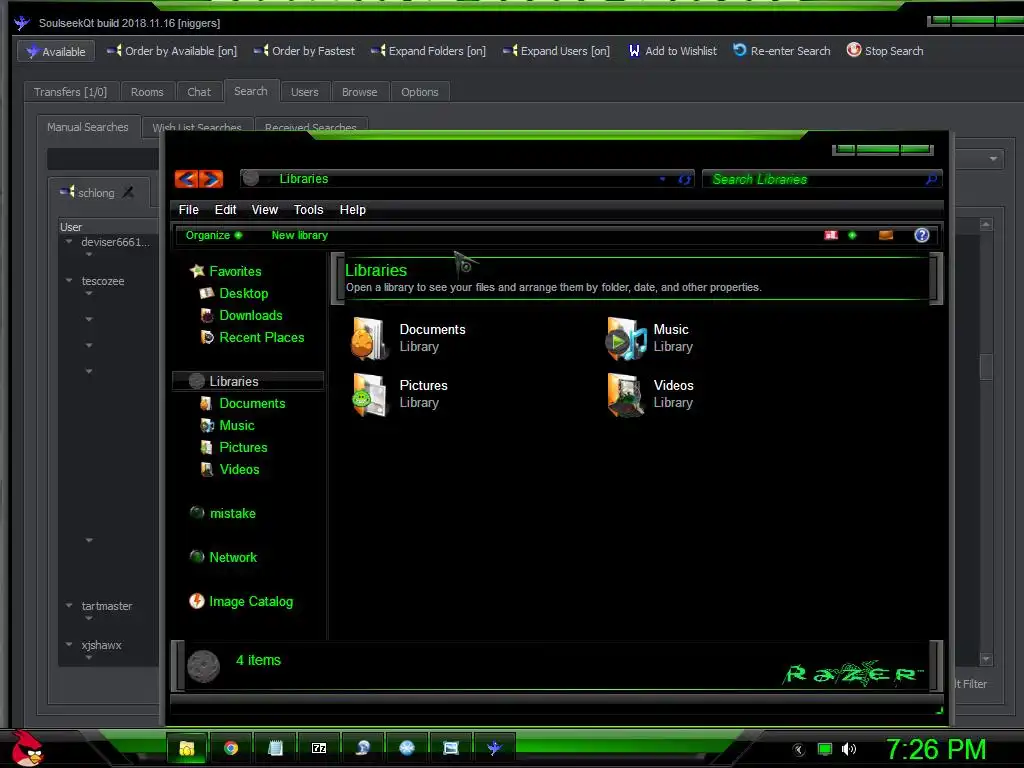
Task: Click the File Explorer icon on the taskbar
Action: tap(187, 748)
